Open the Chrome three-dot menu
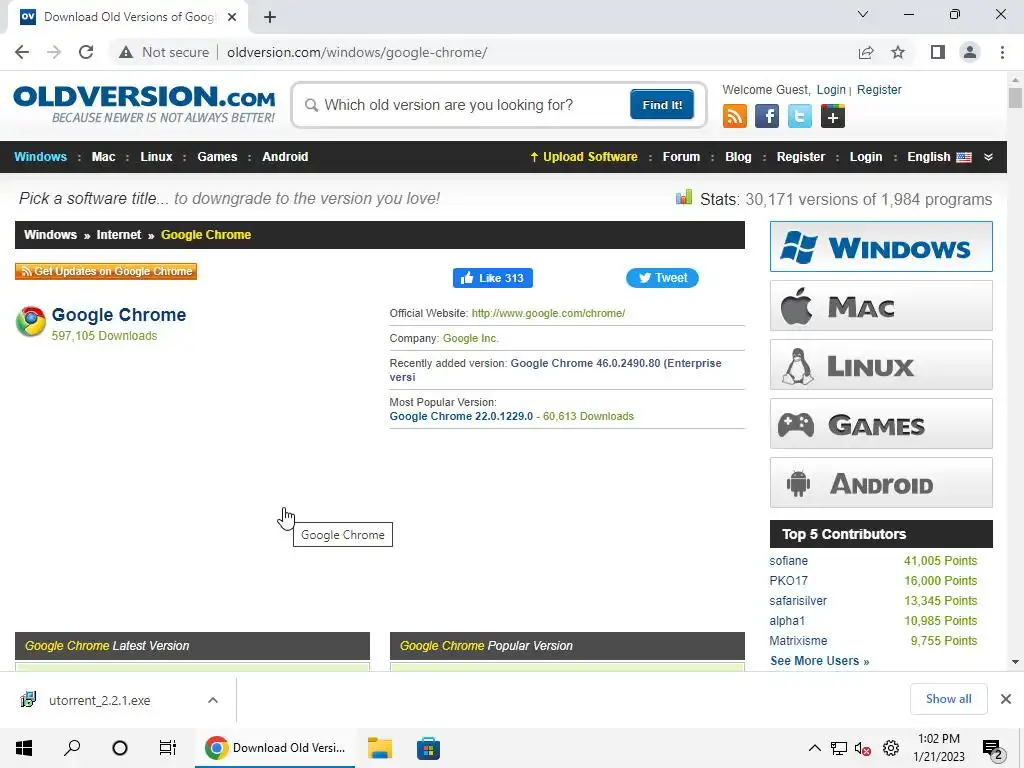1024x768 pixels. (x=1002, y=52)
